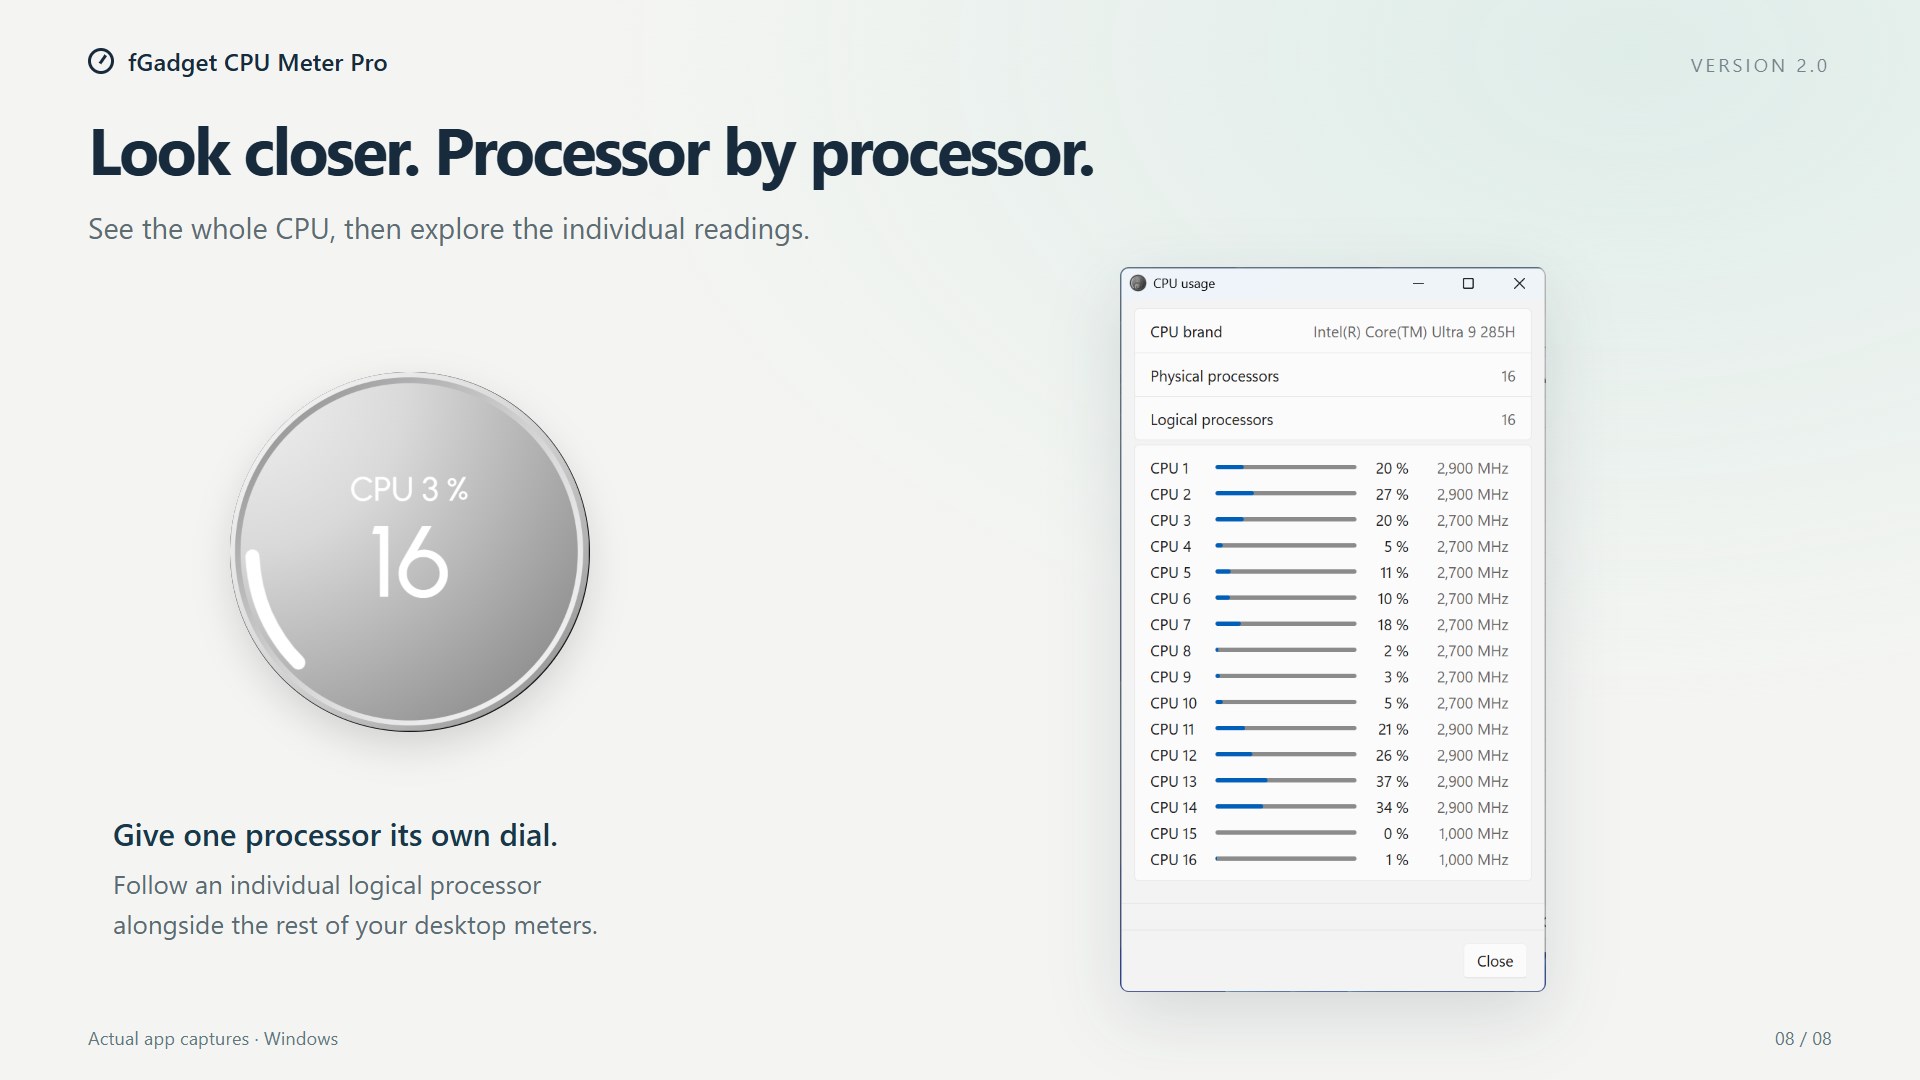Click the CPU 15 row label
1920x1080 pixels.
pyautogui.click(x=1173, y=834)
